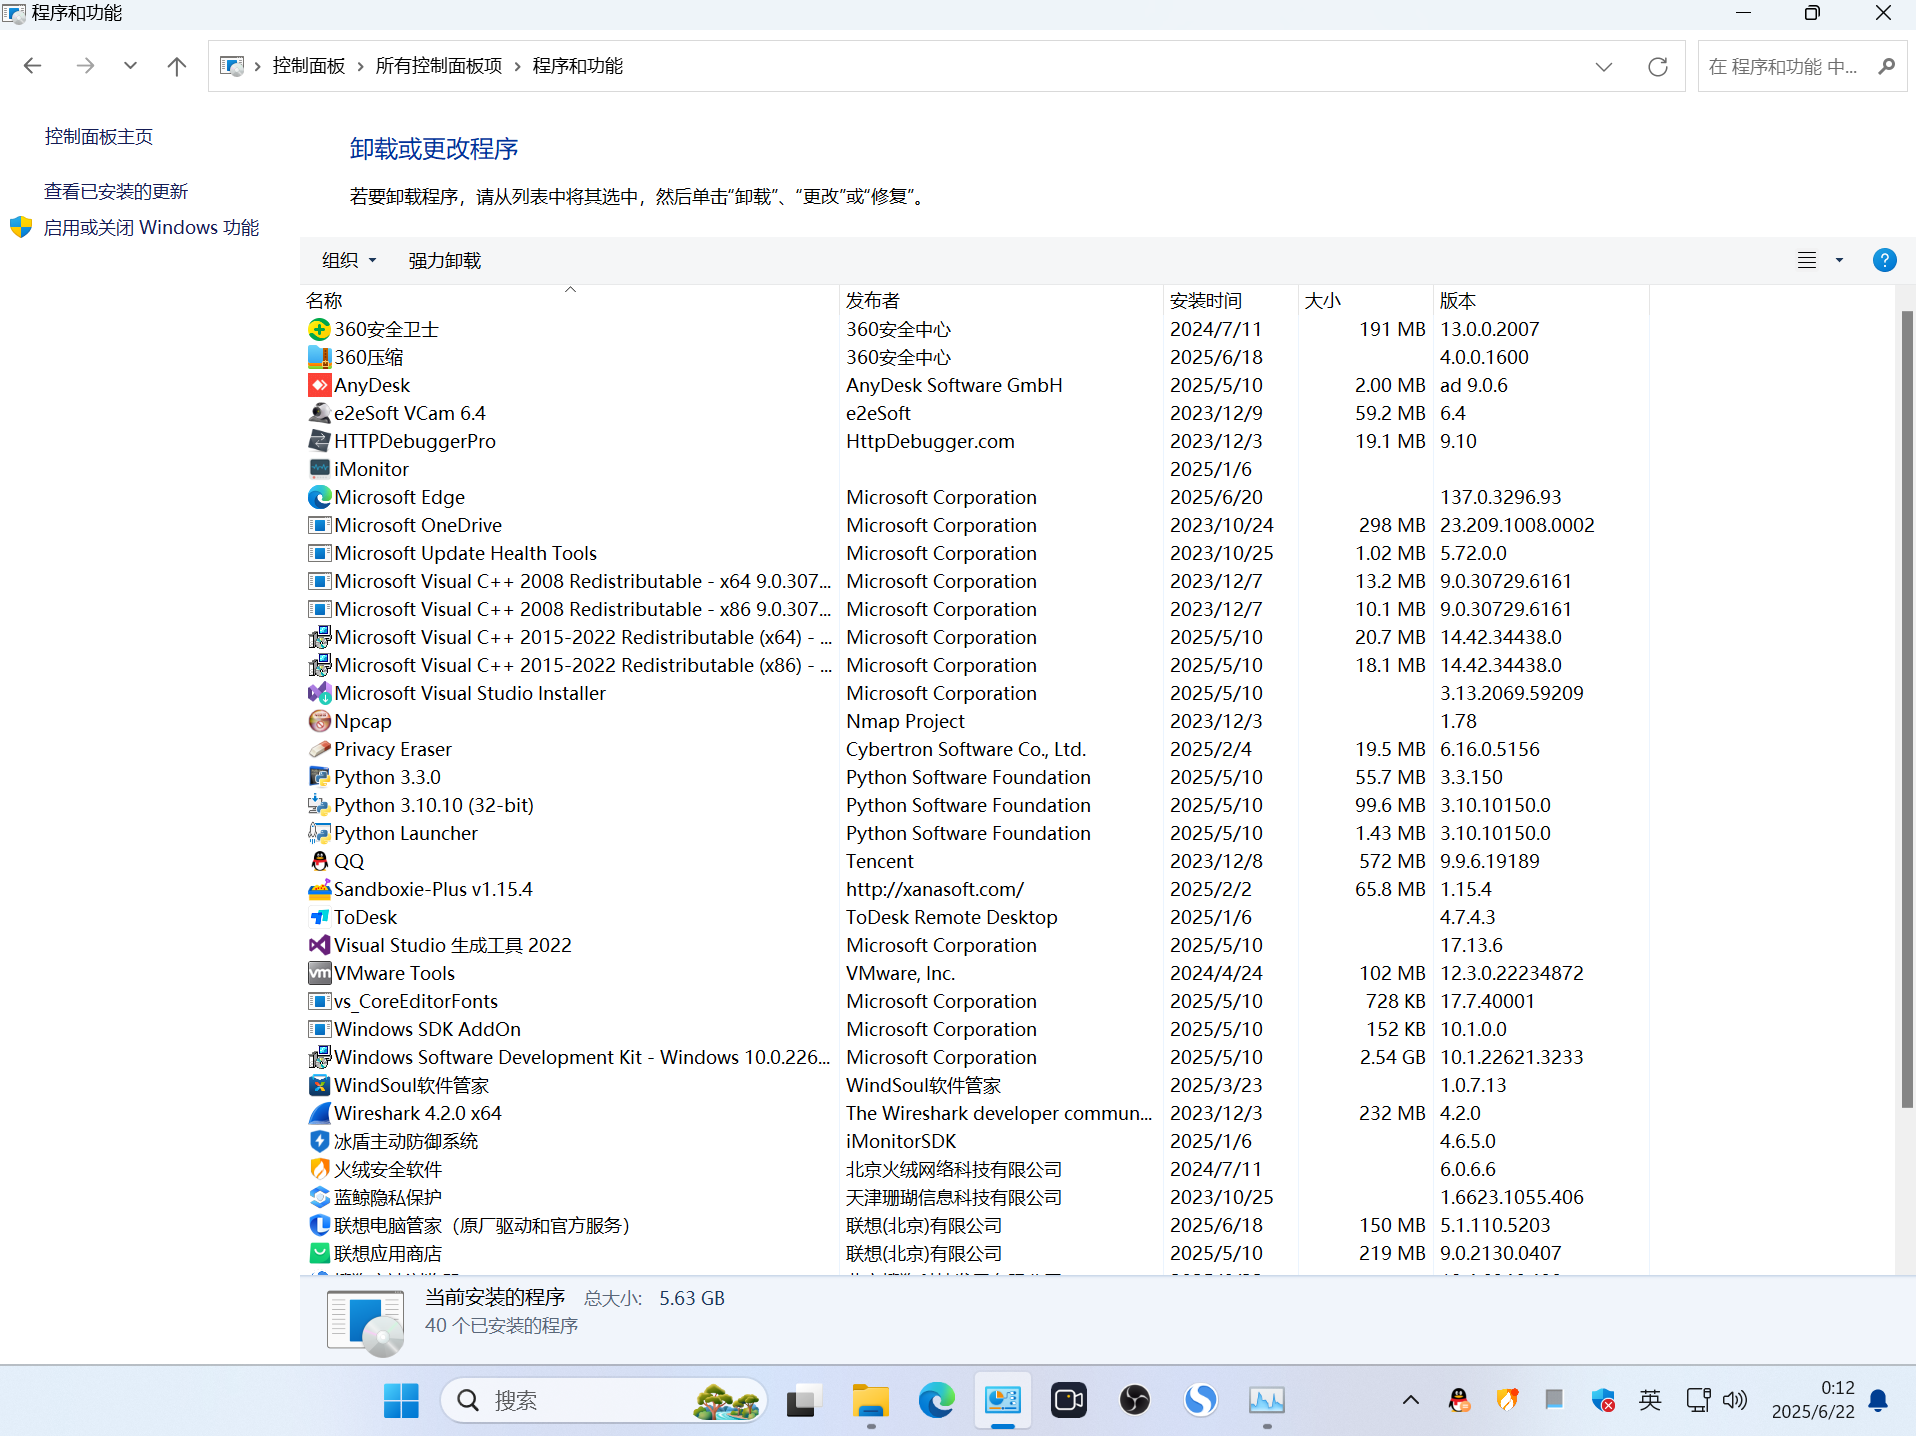1916x1436 pixels.
Task: Open the 组织 dropdown menu
Action: pyautogui.click(x=349, y=260)
